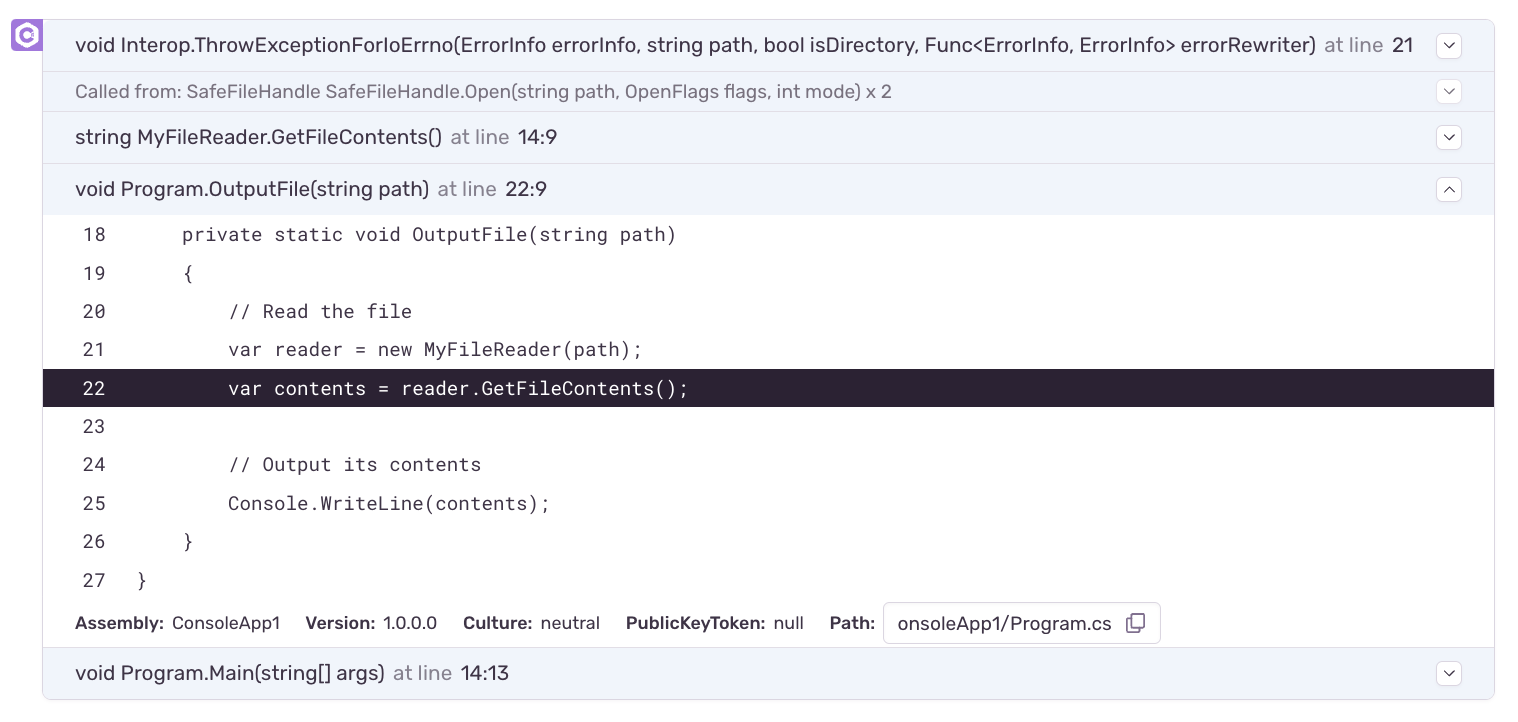Expand the SafeFileHandle.Open called-from row
Viewport: 1518px width, 722px height.
pyautogui.click(x=1449, y=91)
